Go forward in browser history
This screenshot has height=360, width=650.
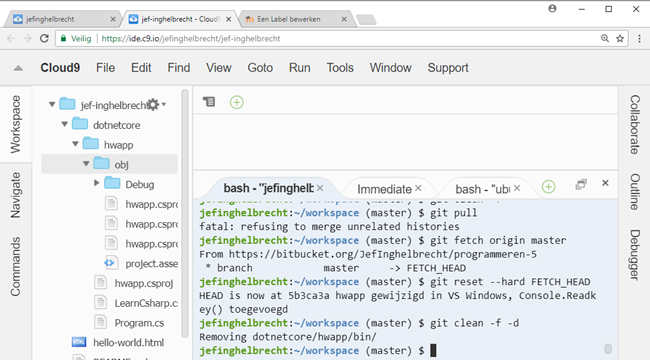(x=27, y=39)
